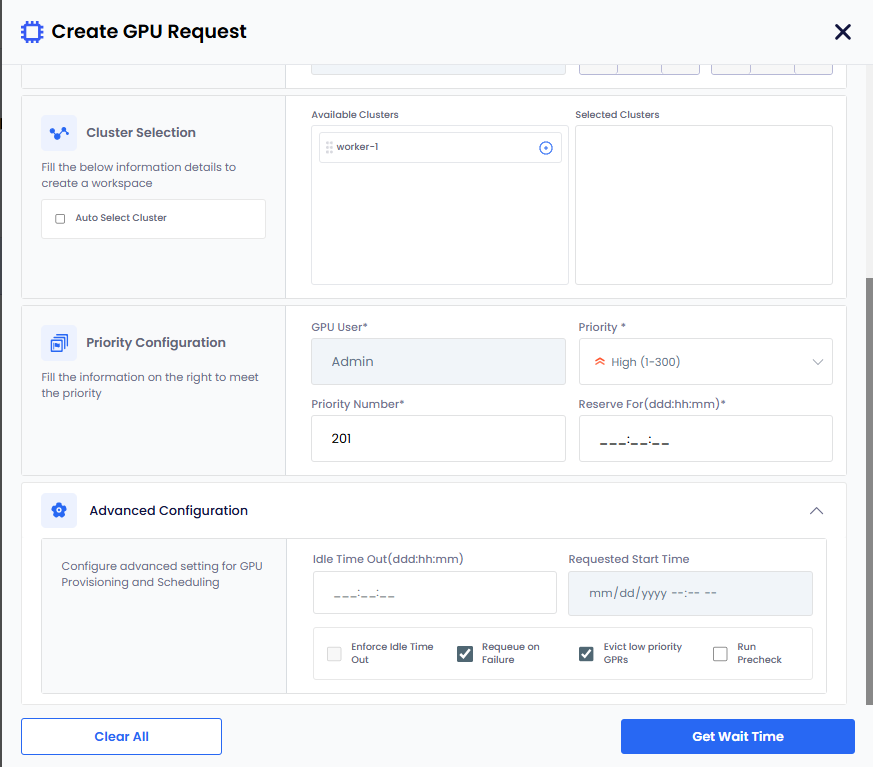Click the drag handle next to worker-1
Viewport: 873px width, 767px height.
click(328, 148)
